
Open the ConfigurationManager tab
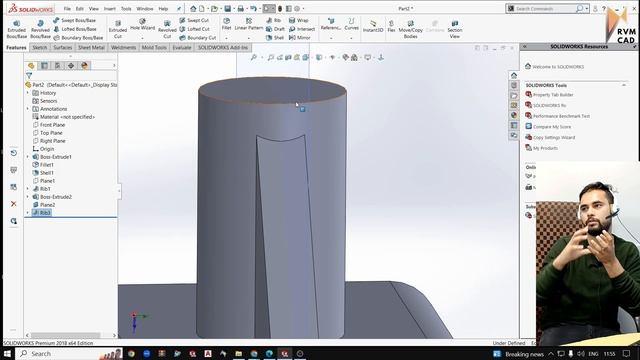pyautogui.click(x=58, y=66)
